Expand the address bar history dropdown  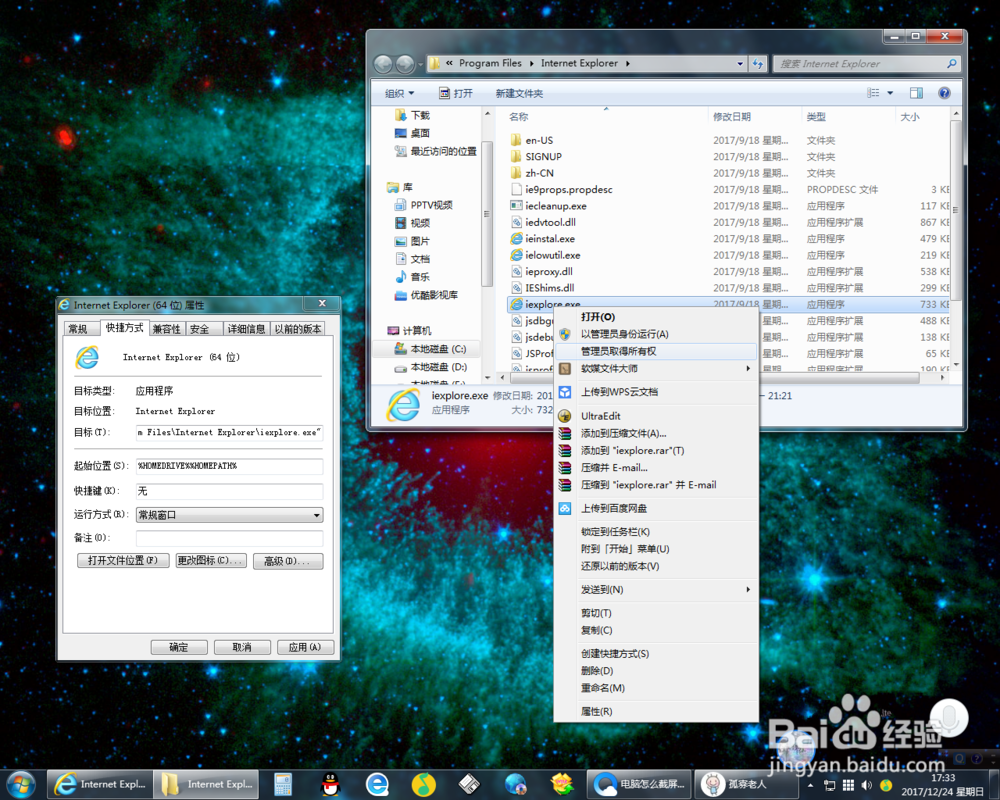click(740, 64)
